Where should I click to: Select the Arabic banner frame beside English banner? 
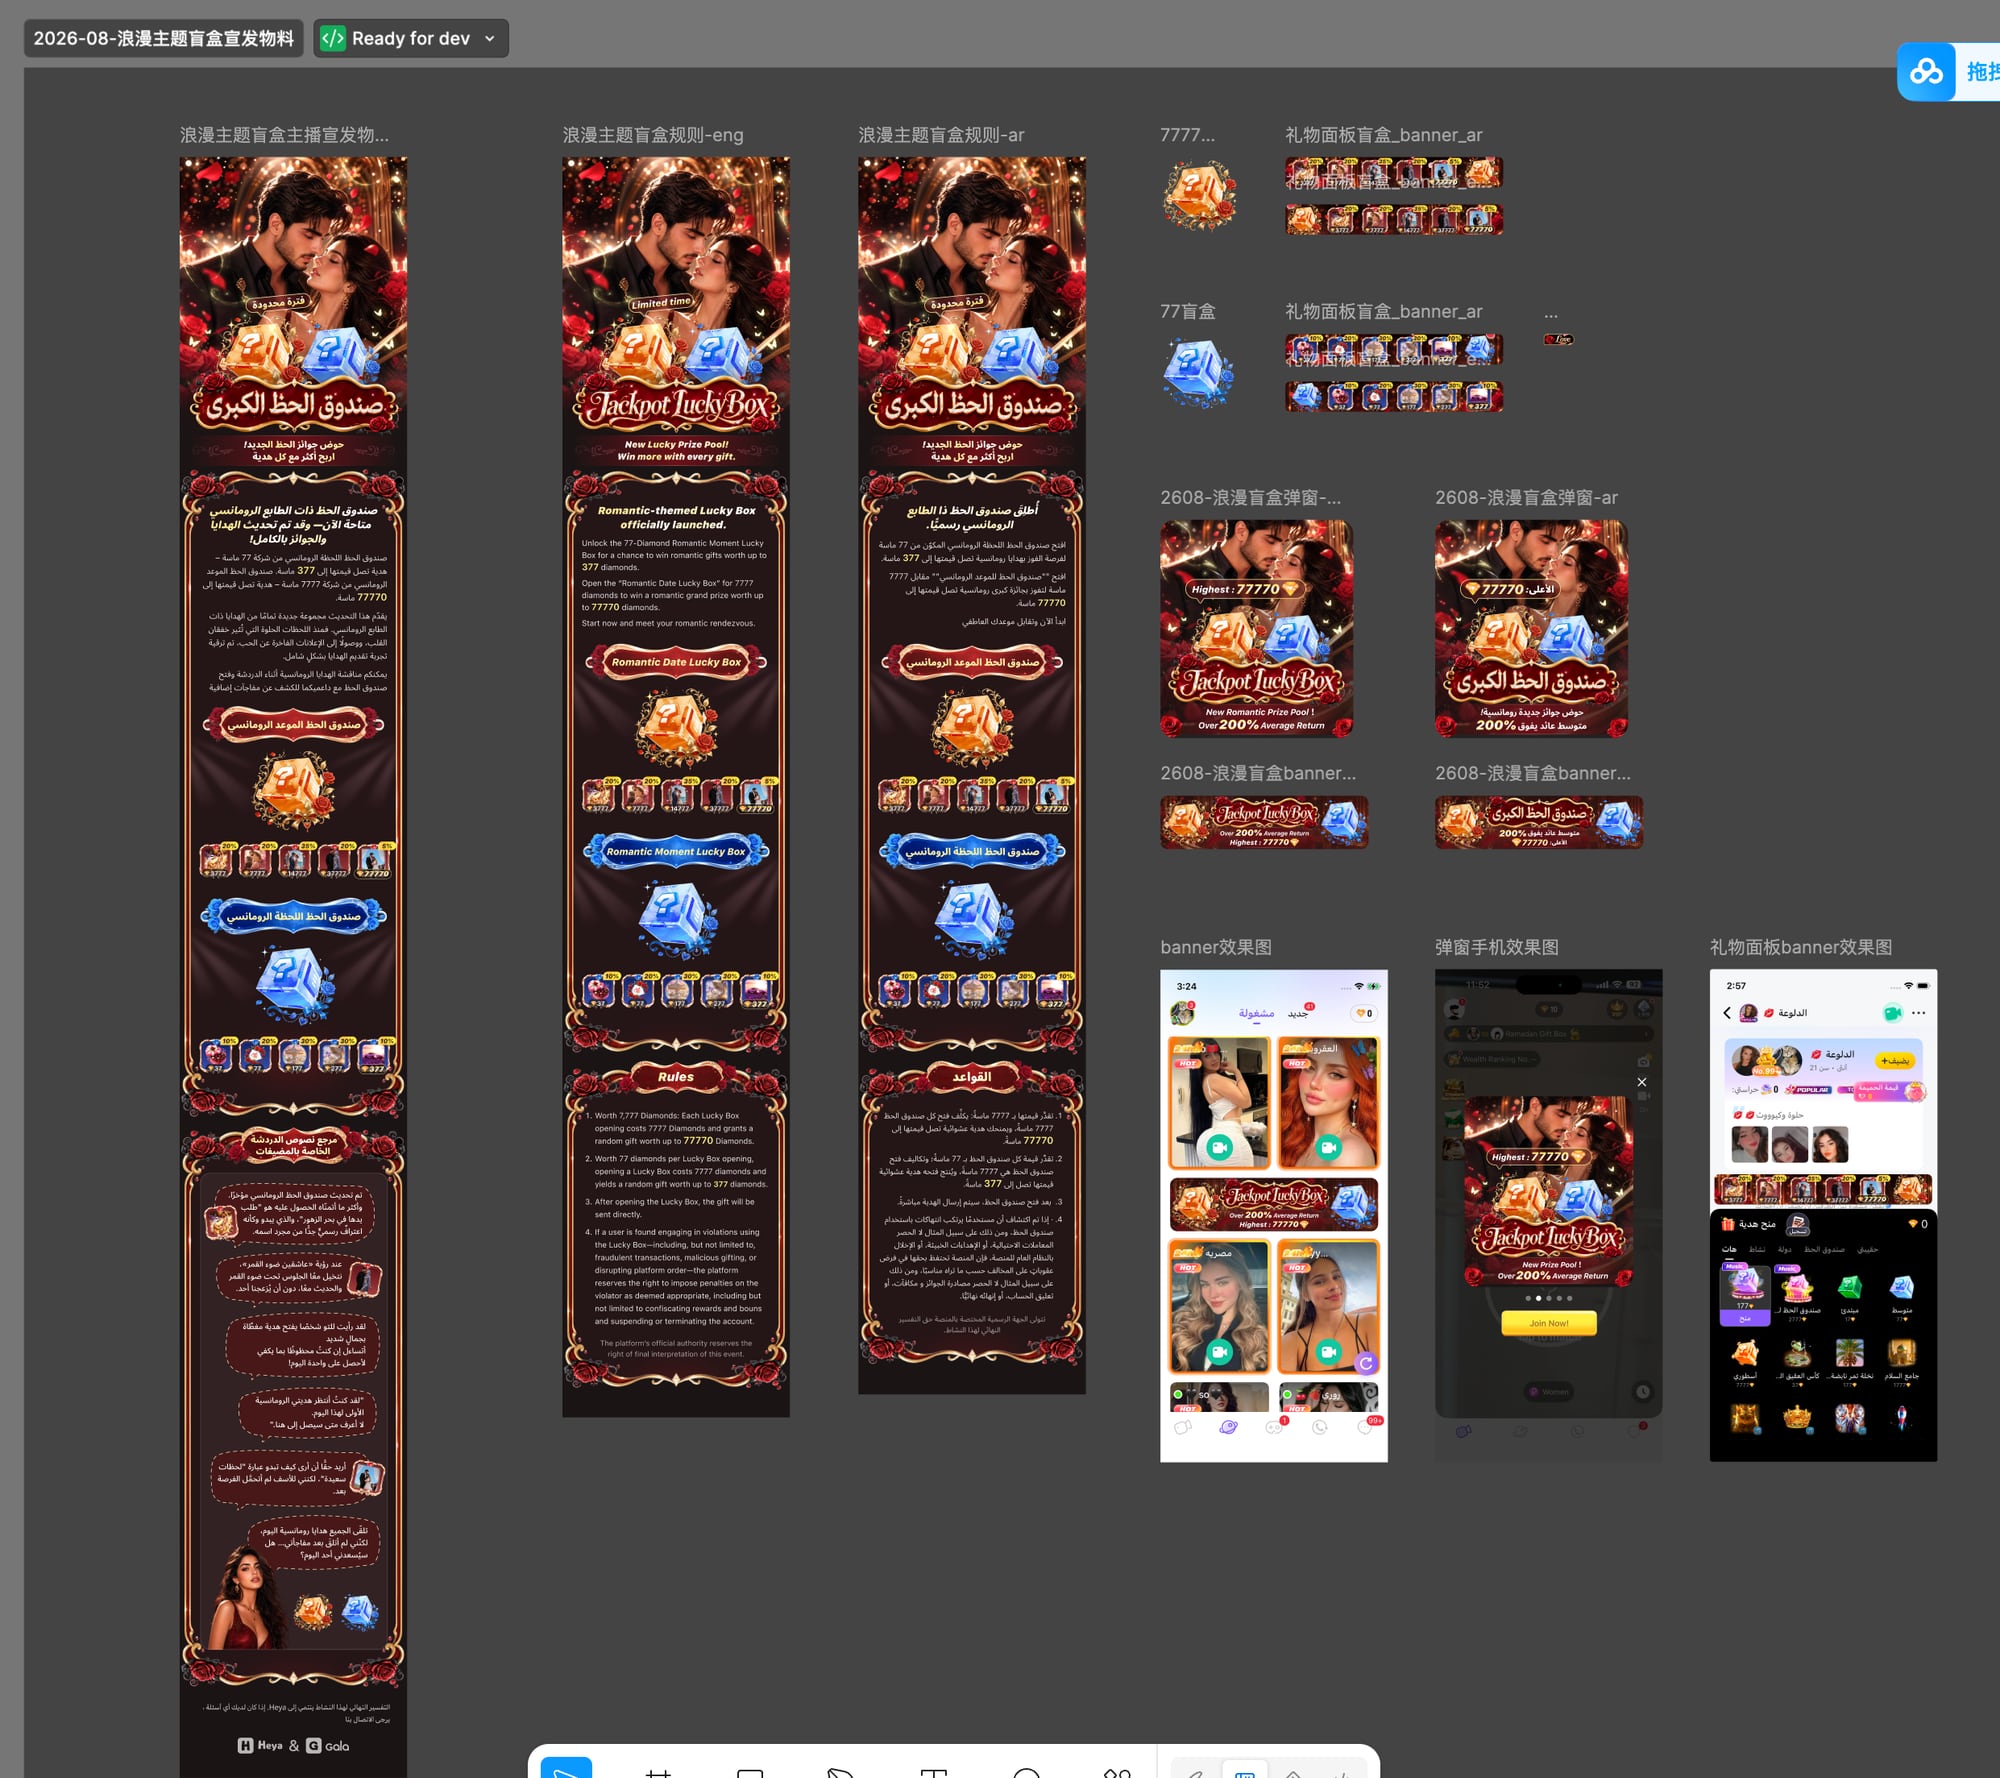coord(1539,822)
